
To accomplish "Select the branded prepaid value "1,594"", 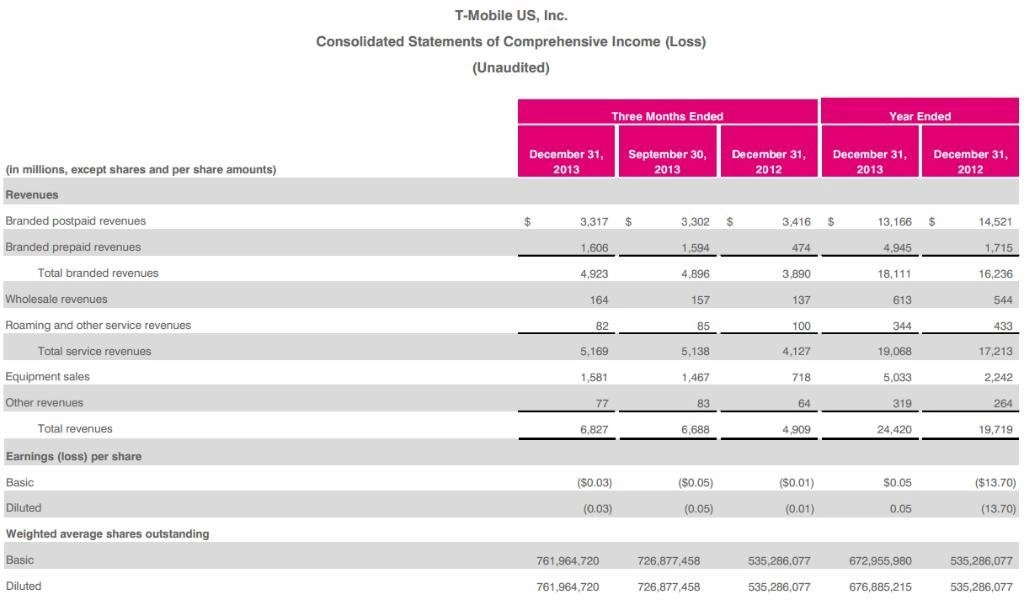I will tap(695, 248).
